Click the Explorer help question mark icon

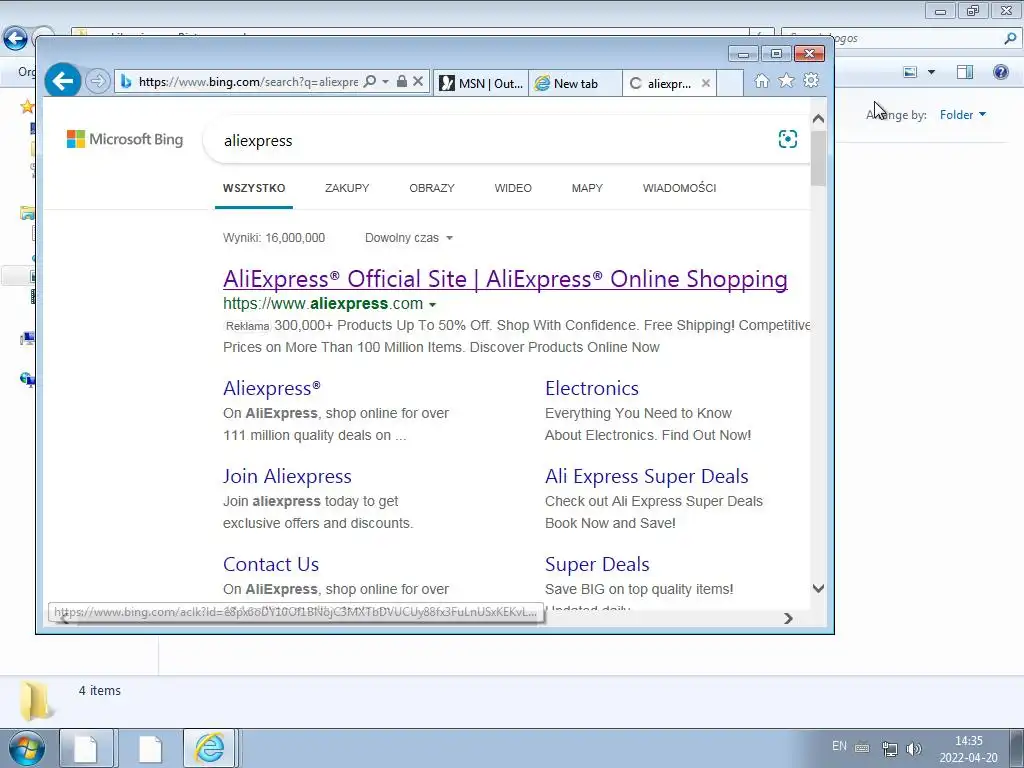click(x=1000, y=72)
